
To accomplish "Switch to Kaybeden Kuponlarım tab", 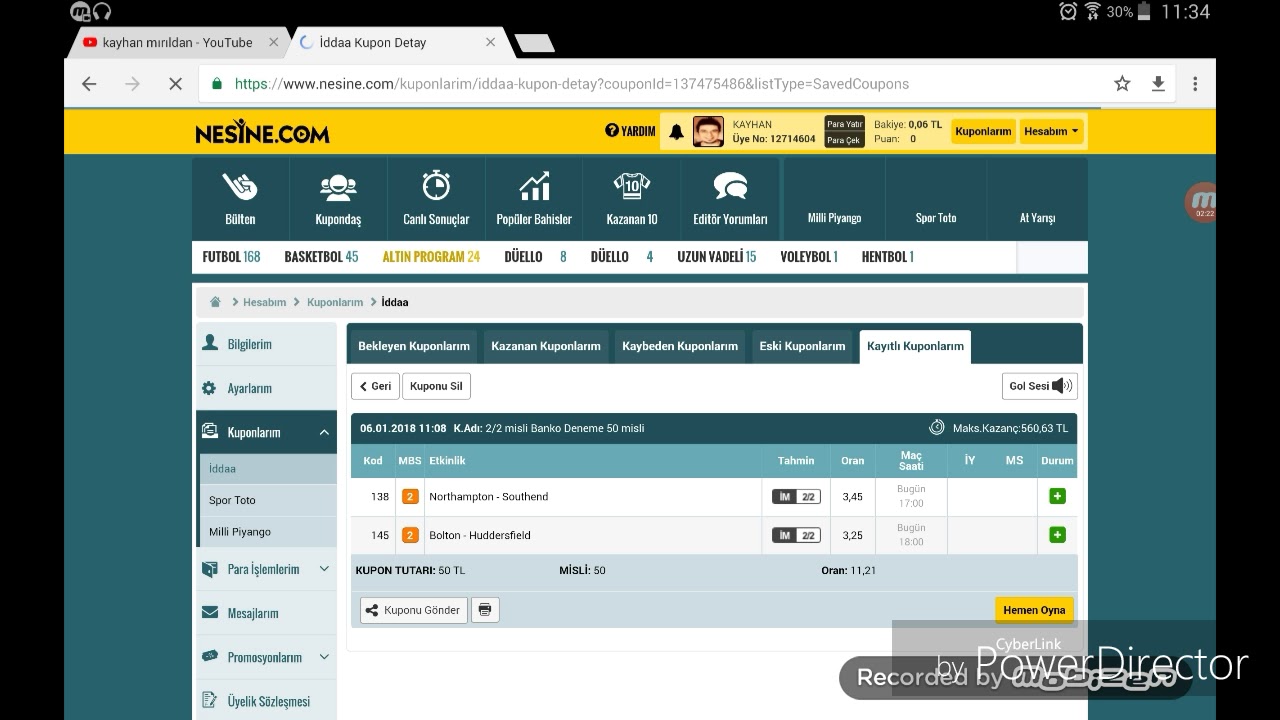I will tap(680, 346).
